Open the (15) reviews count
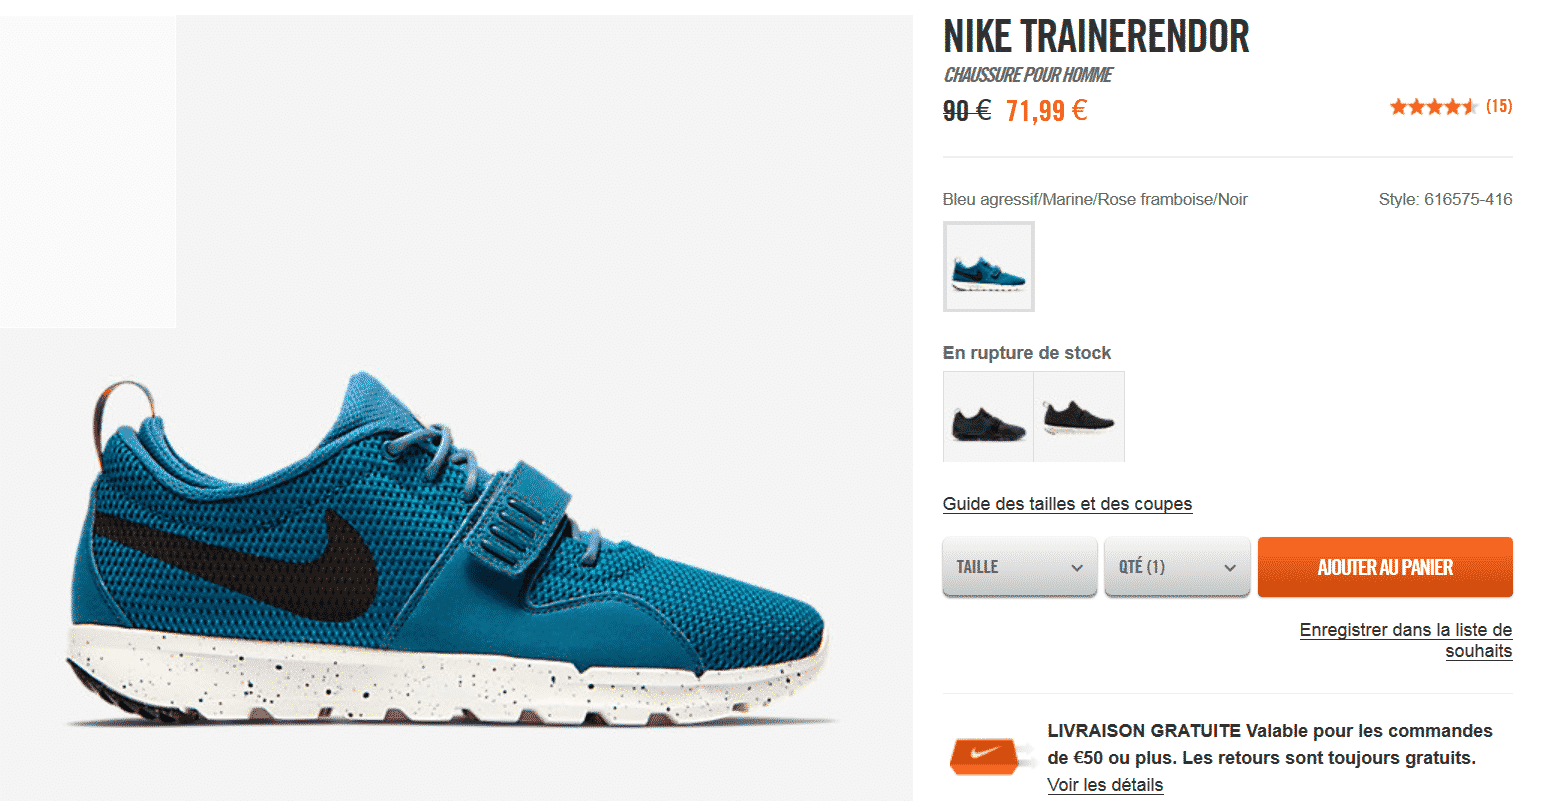This screenshot has height=801, width=1551. click(1499, 106)
